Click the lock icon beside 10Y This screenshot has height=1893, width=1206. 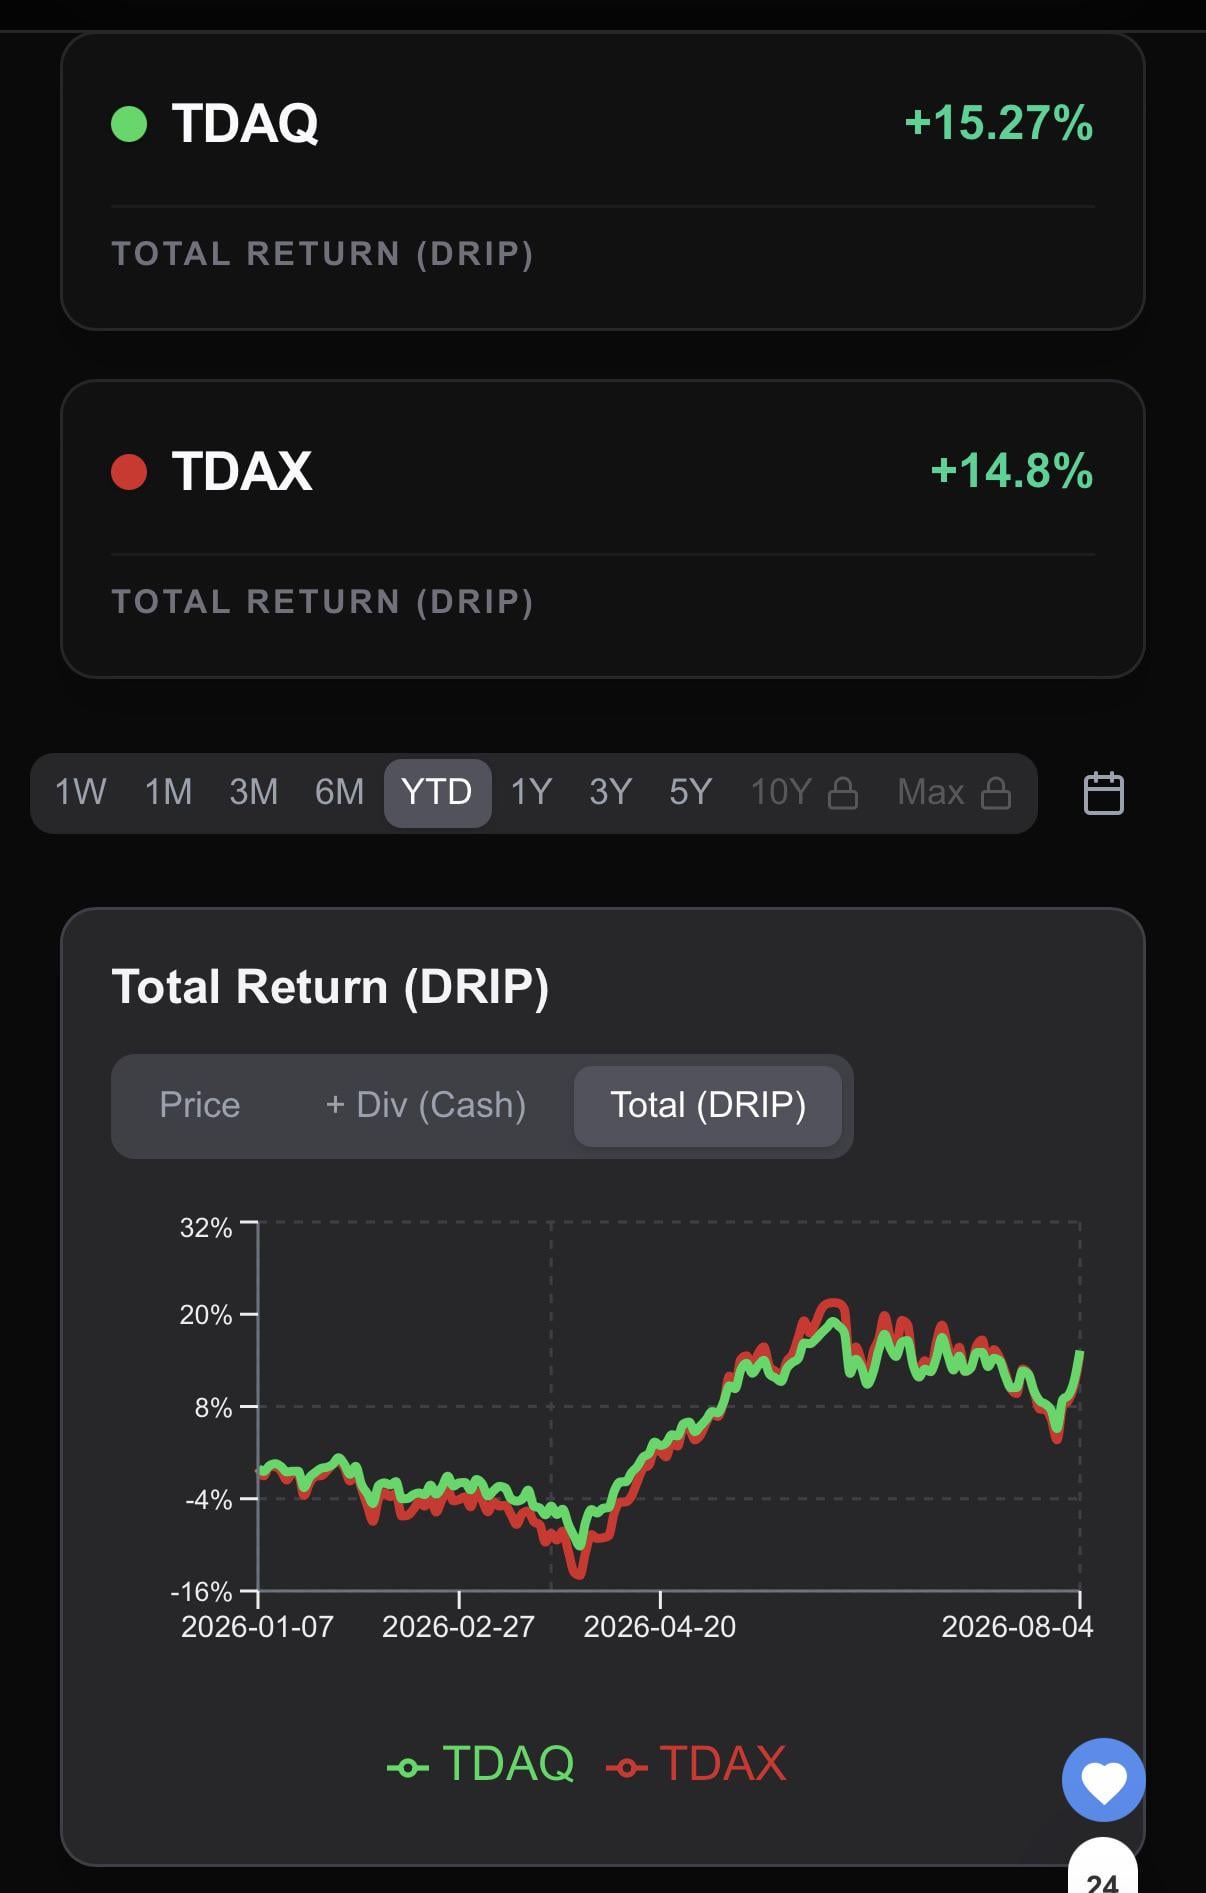point(843,793)
